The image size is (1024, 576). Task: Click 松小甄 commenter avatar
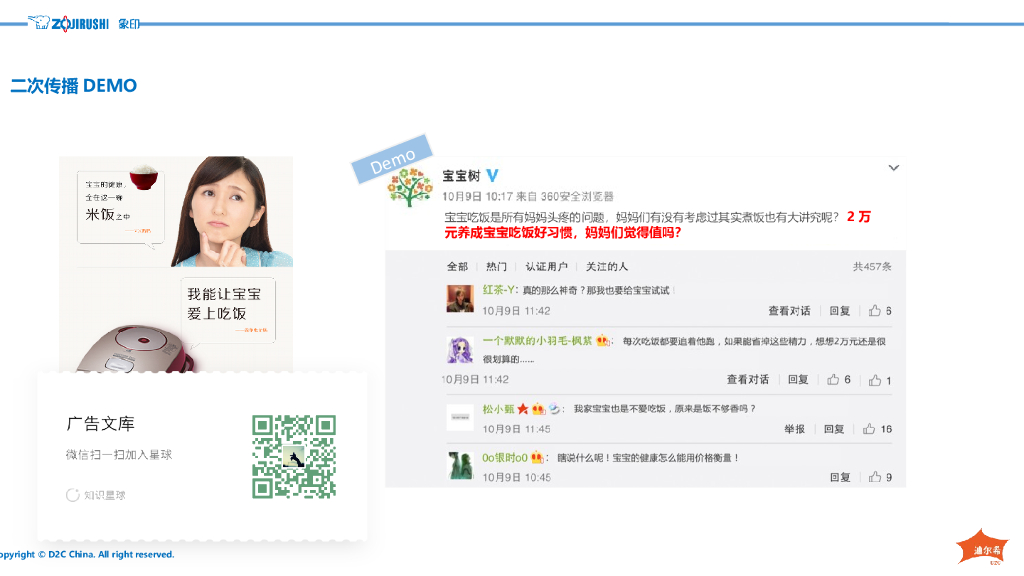click(460, 418)
